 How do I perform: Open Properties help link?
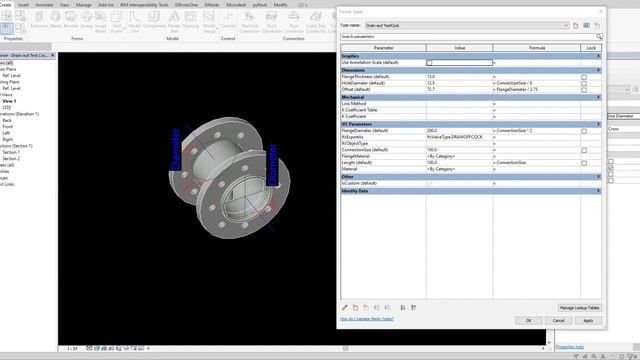[x=570, y=347]
